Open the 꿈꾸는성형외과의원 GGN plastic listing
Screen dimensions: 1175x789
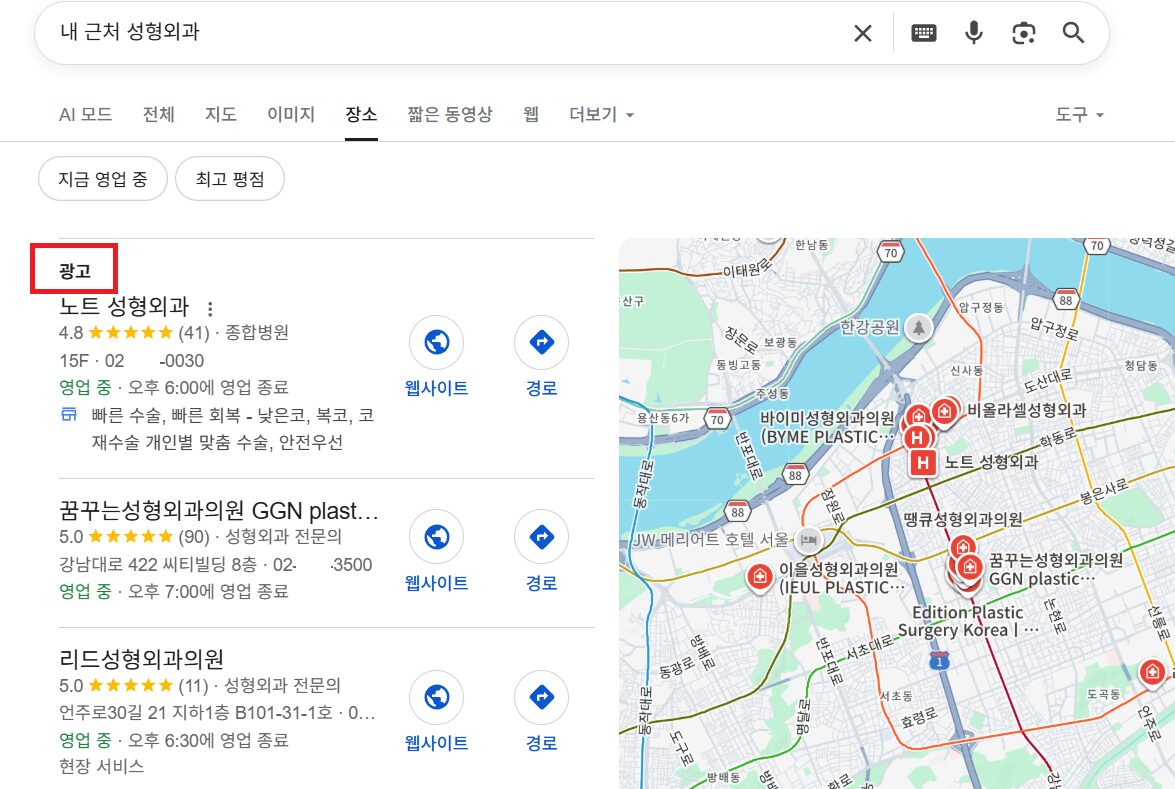pyautogui.click(x=219, y=511)
